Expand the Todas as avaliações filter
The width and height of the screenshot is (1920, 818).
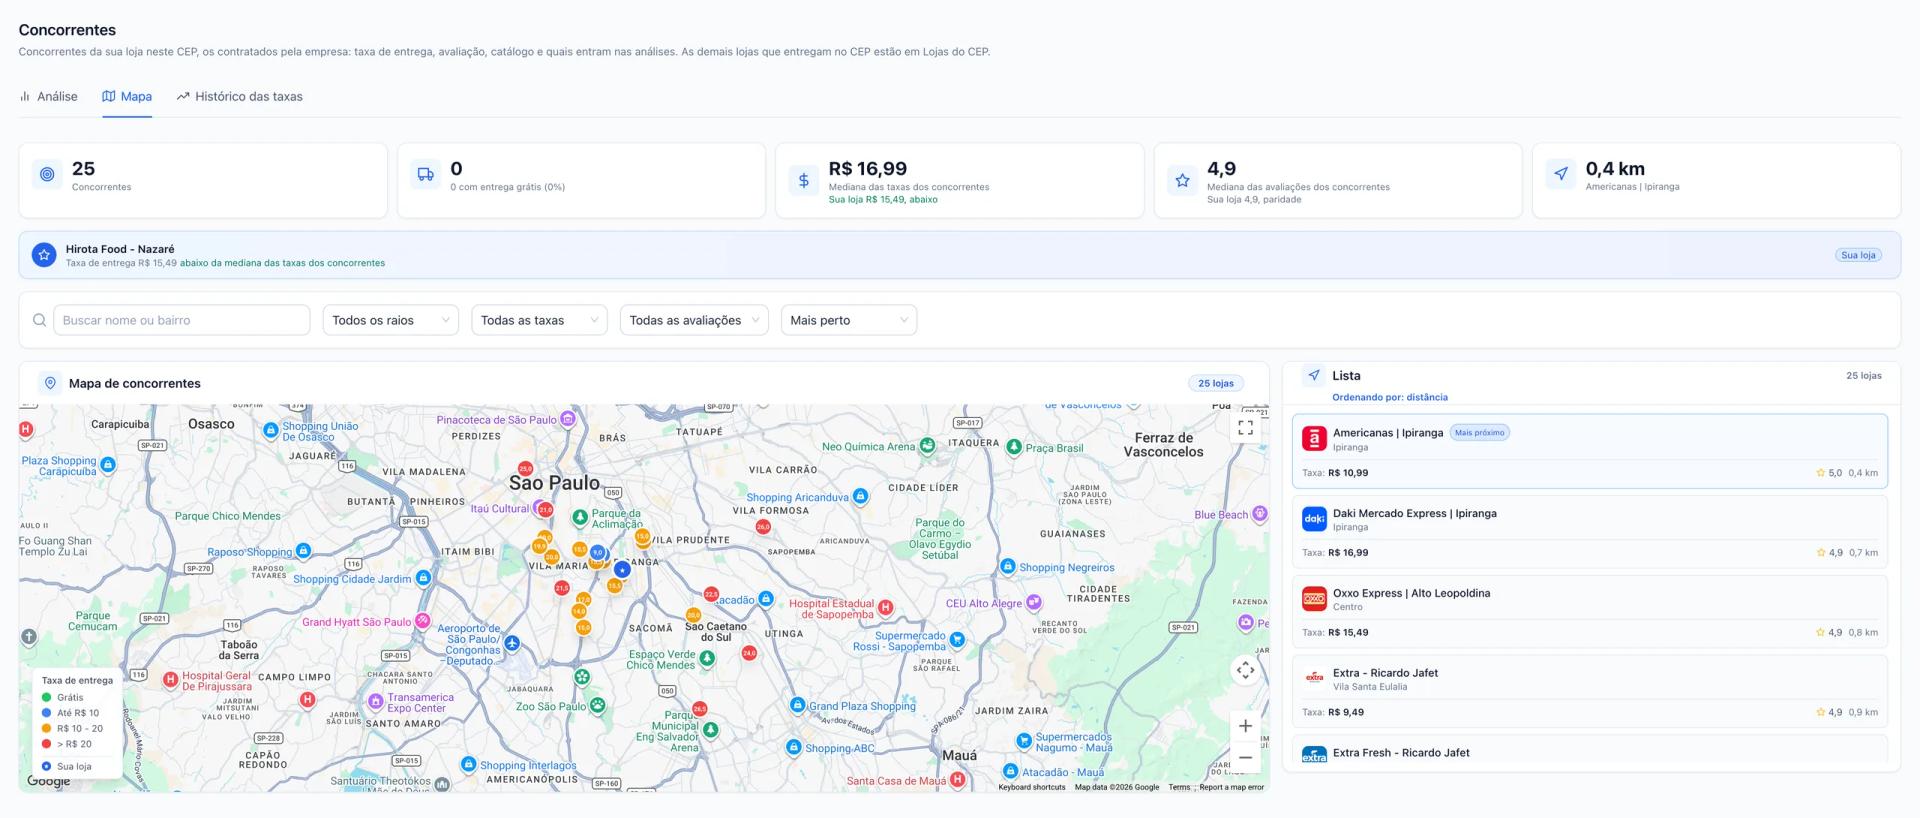tap(694, 320)
